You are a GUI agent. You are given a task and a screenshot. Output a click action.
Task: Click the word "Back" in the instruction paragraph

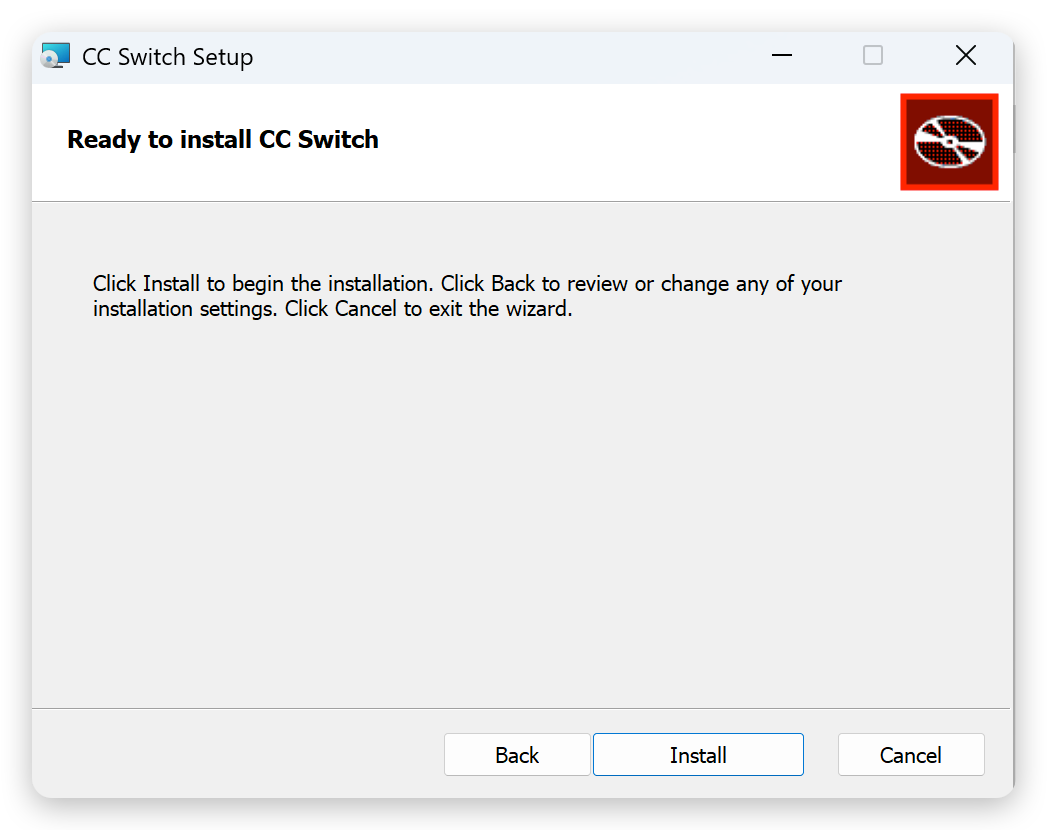pyautogui.click(x=513, y=284)
